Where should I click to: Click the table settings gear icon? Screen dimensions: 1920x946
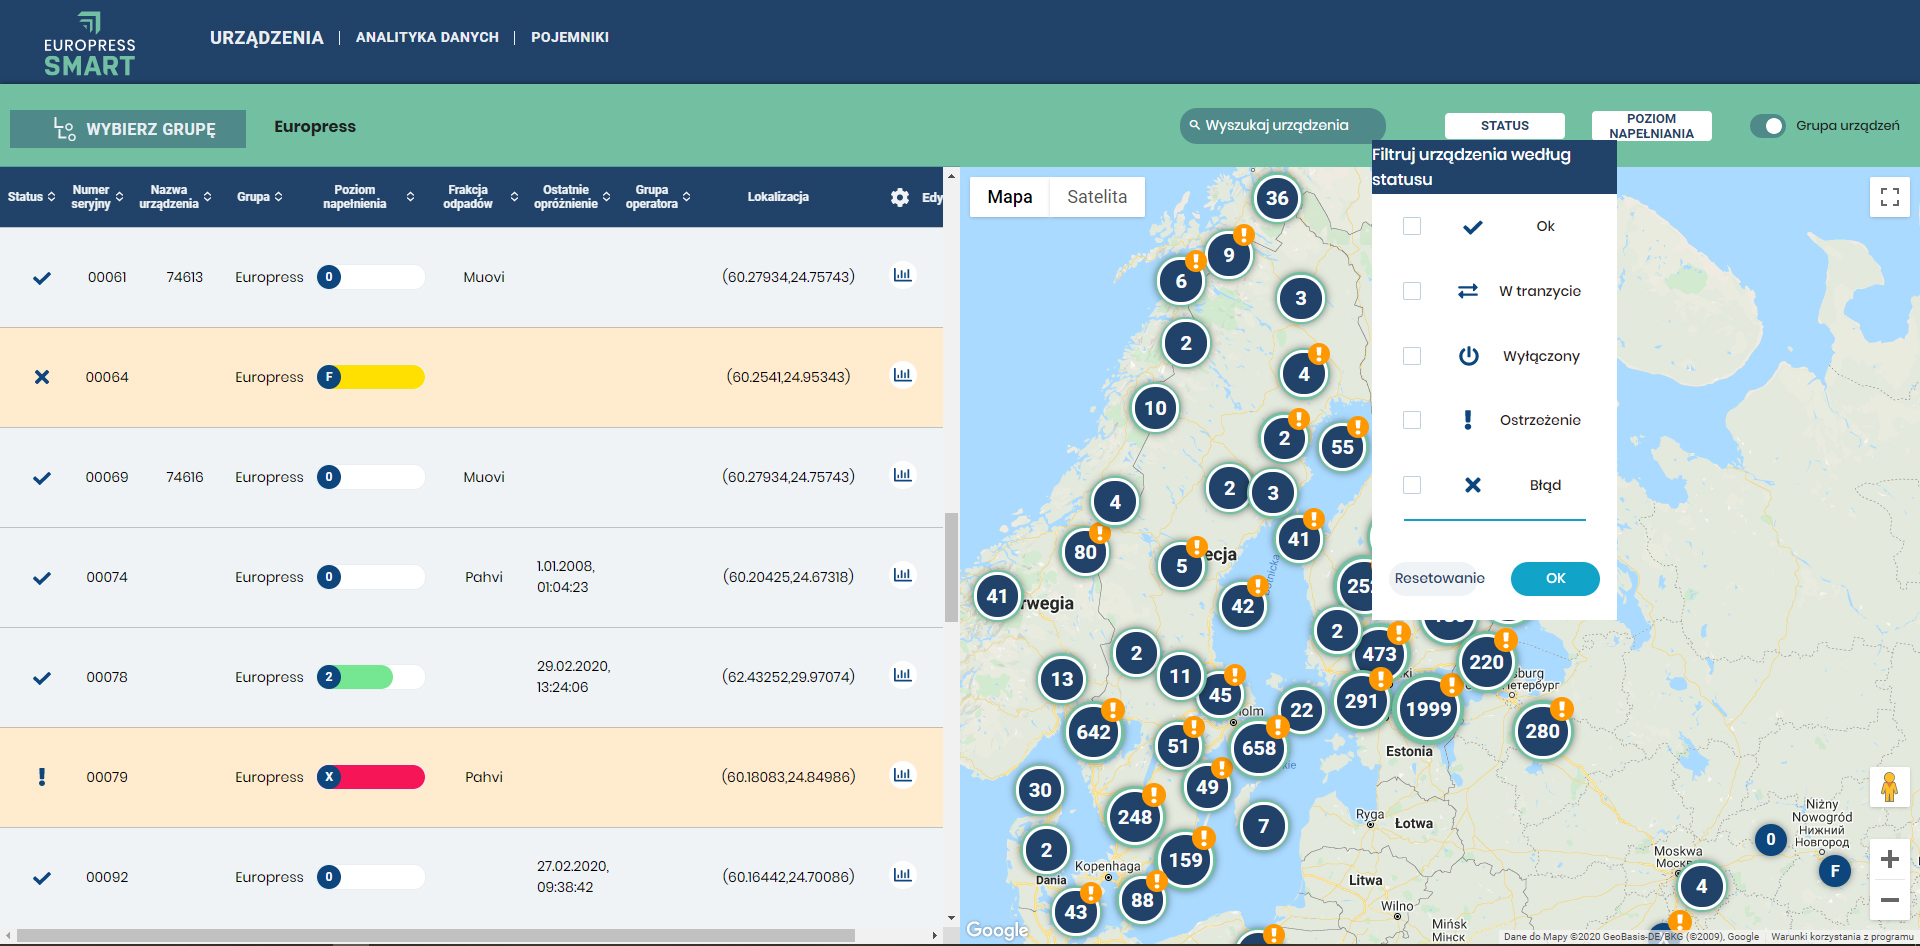tap(900, 197)
